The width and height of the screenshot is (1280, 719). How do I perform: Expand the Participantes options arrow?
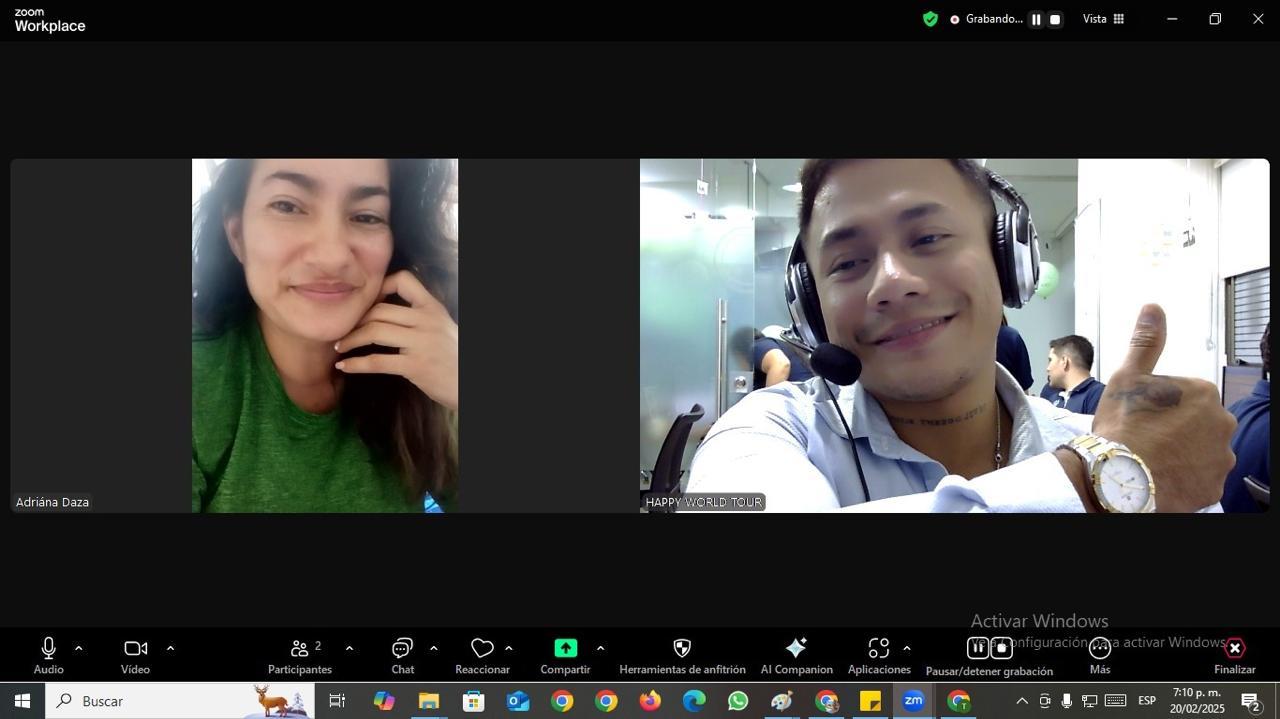point(349,648)
